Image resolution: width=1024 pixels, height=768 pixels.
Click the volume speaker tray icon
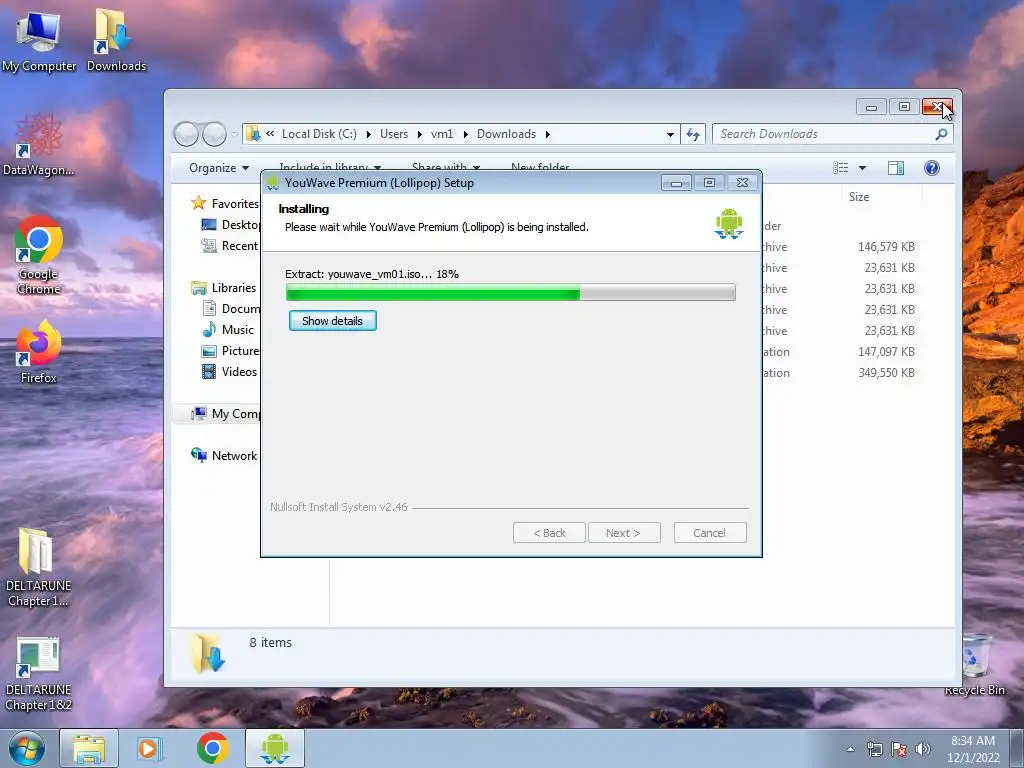coord(922,749)
